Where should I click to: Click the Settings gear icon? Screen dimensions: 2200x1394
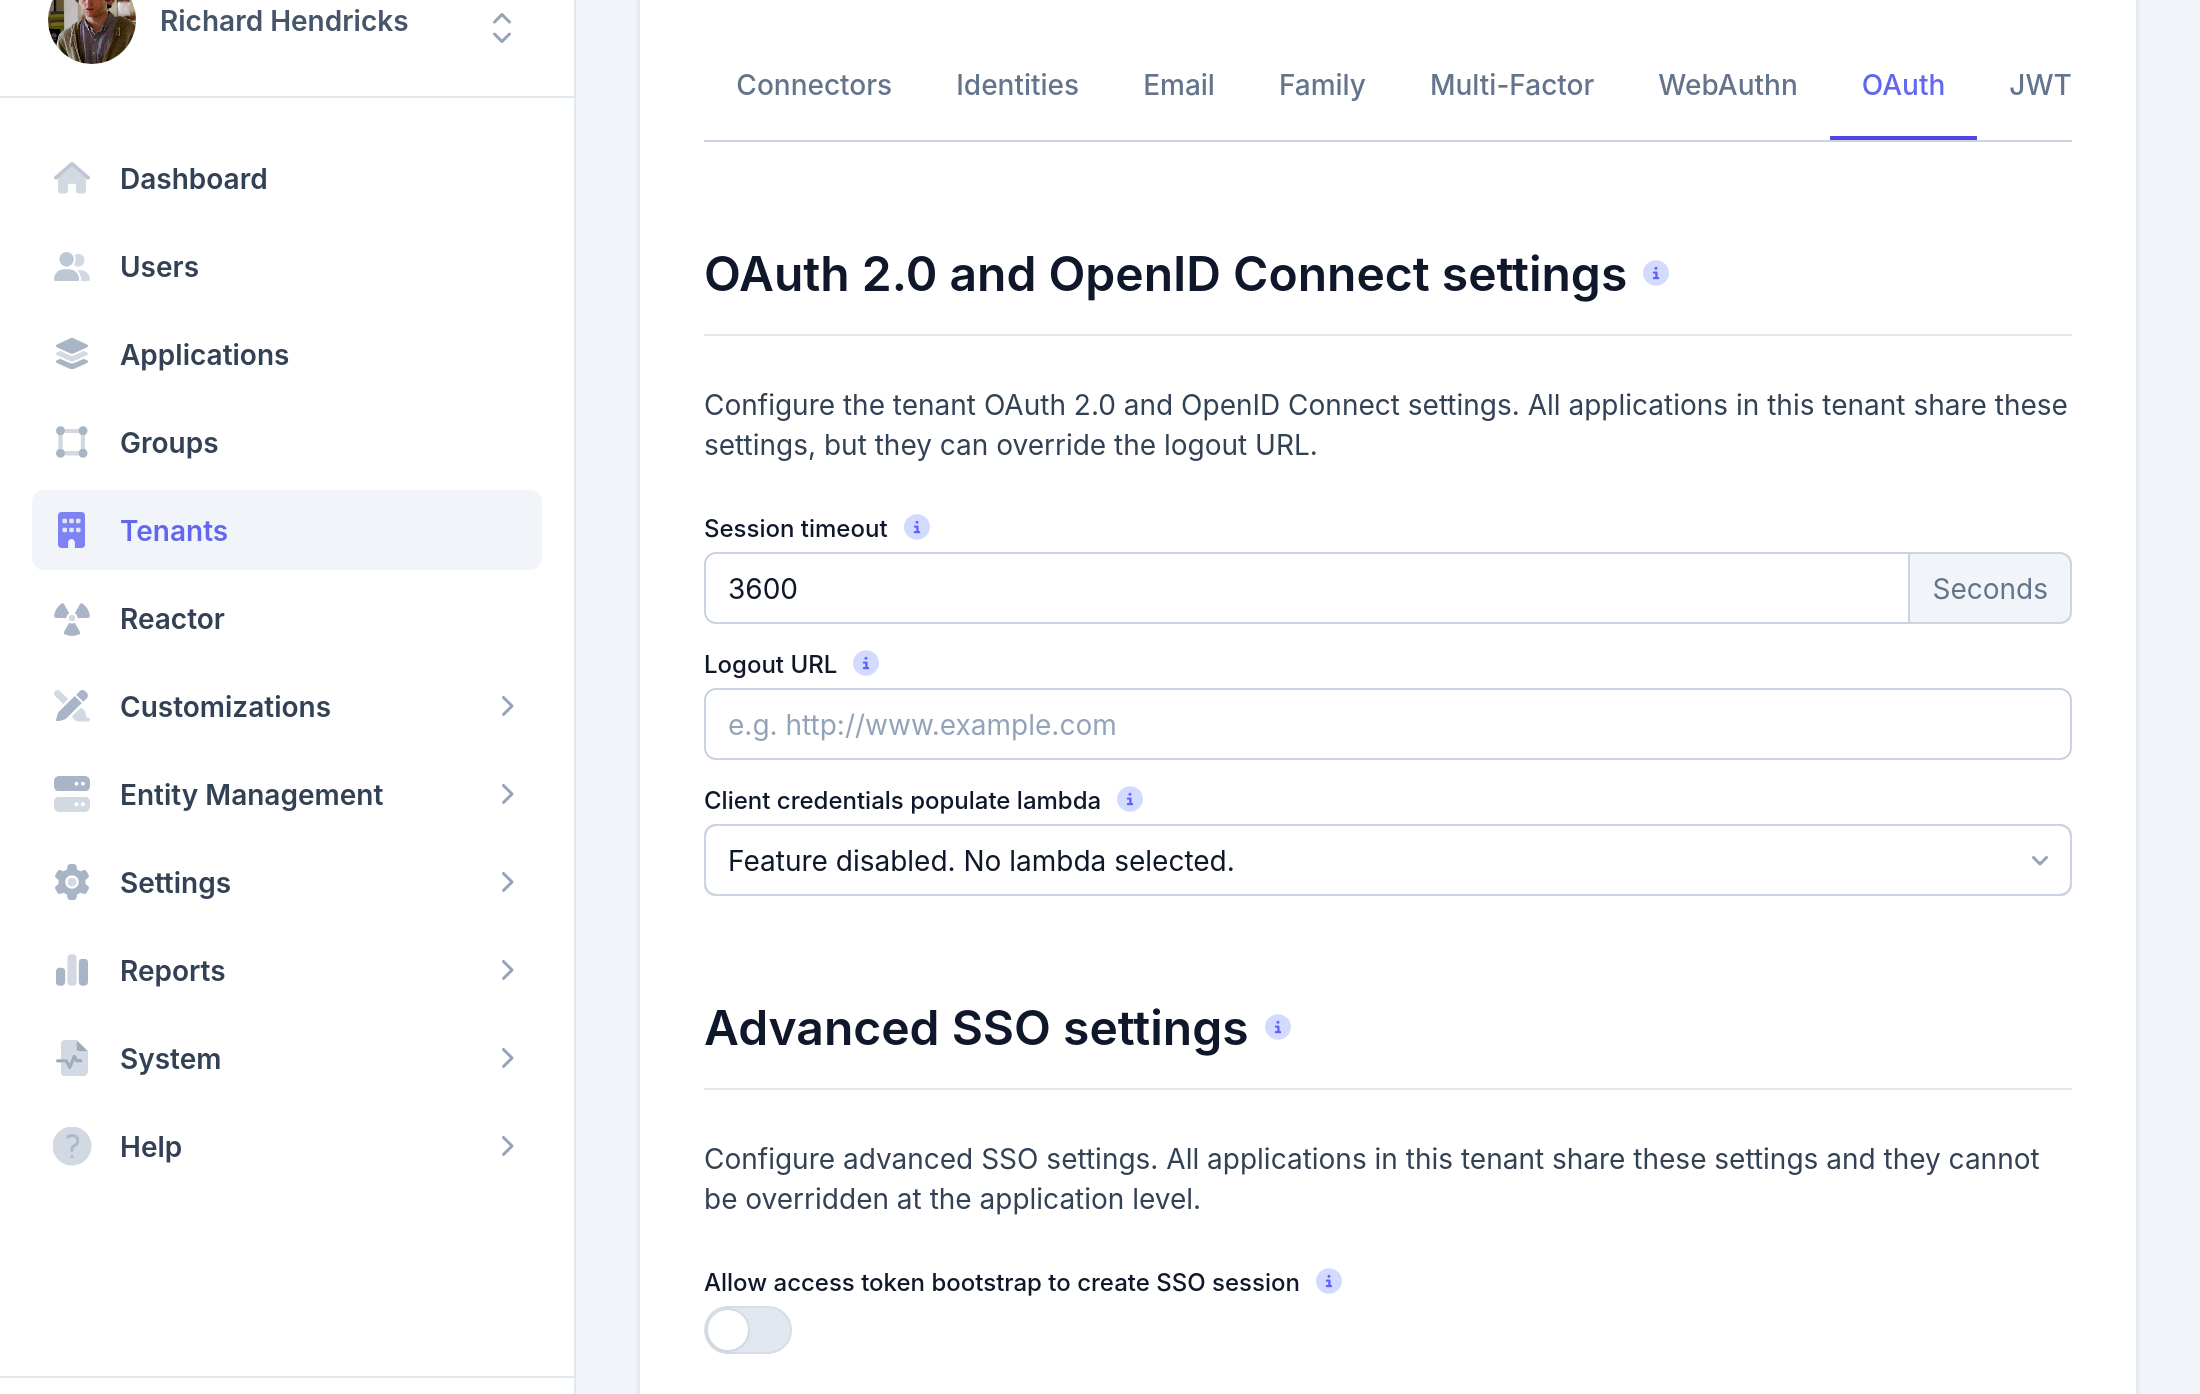(x=72, y=882)
